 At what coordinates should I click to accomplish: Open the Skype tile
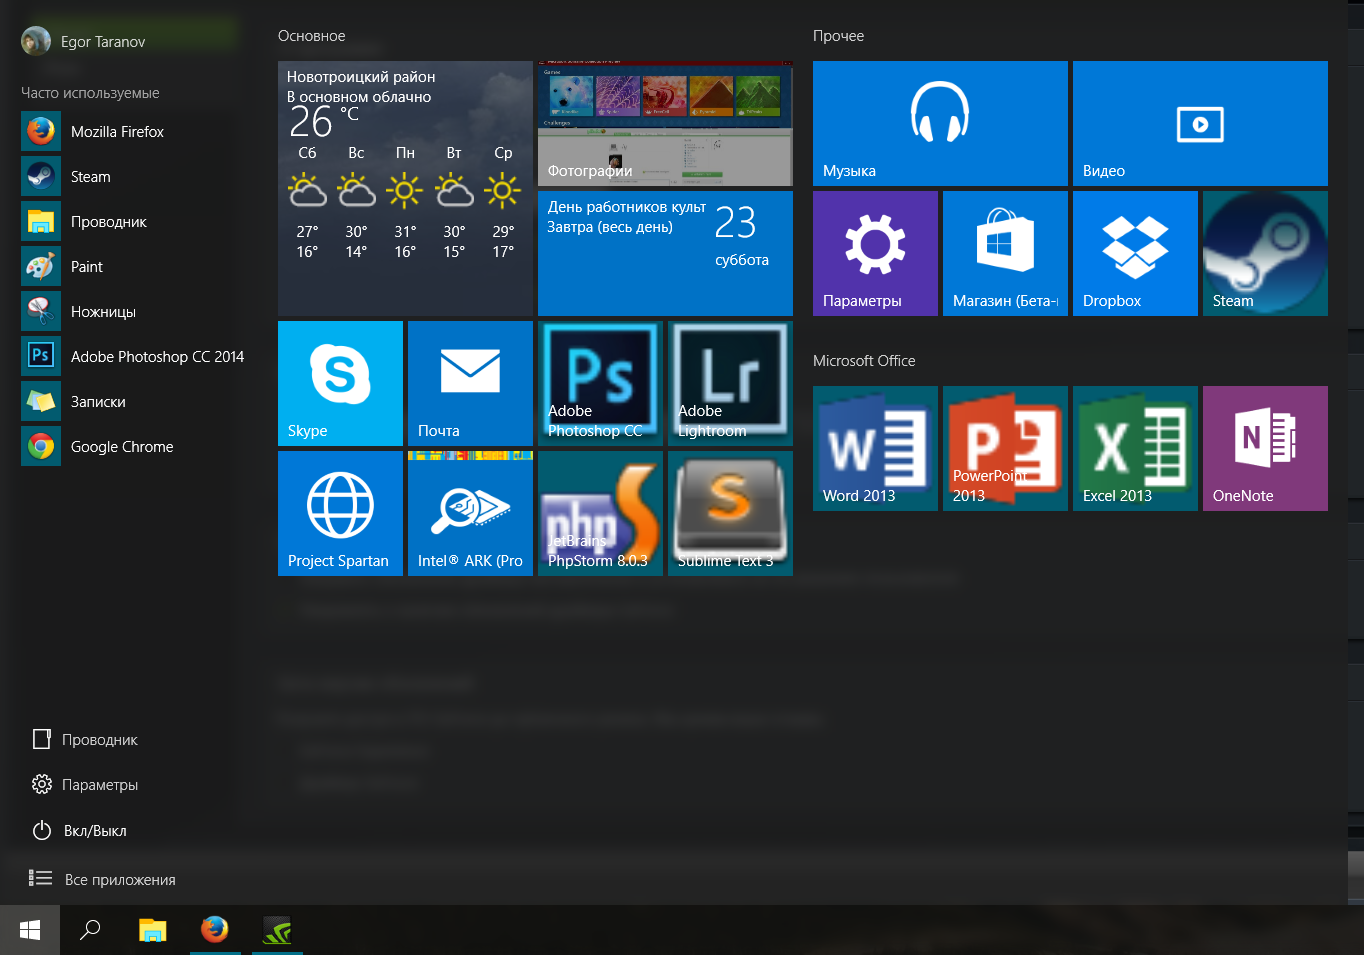click(x=340, y=383)
